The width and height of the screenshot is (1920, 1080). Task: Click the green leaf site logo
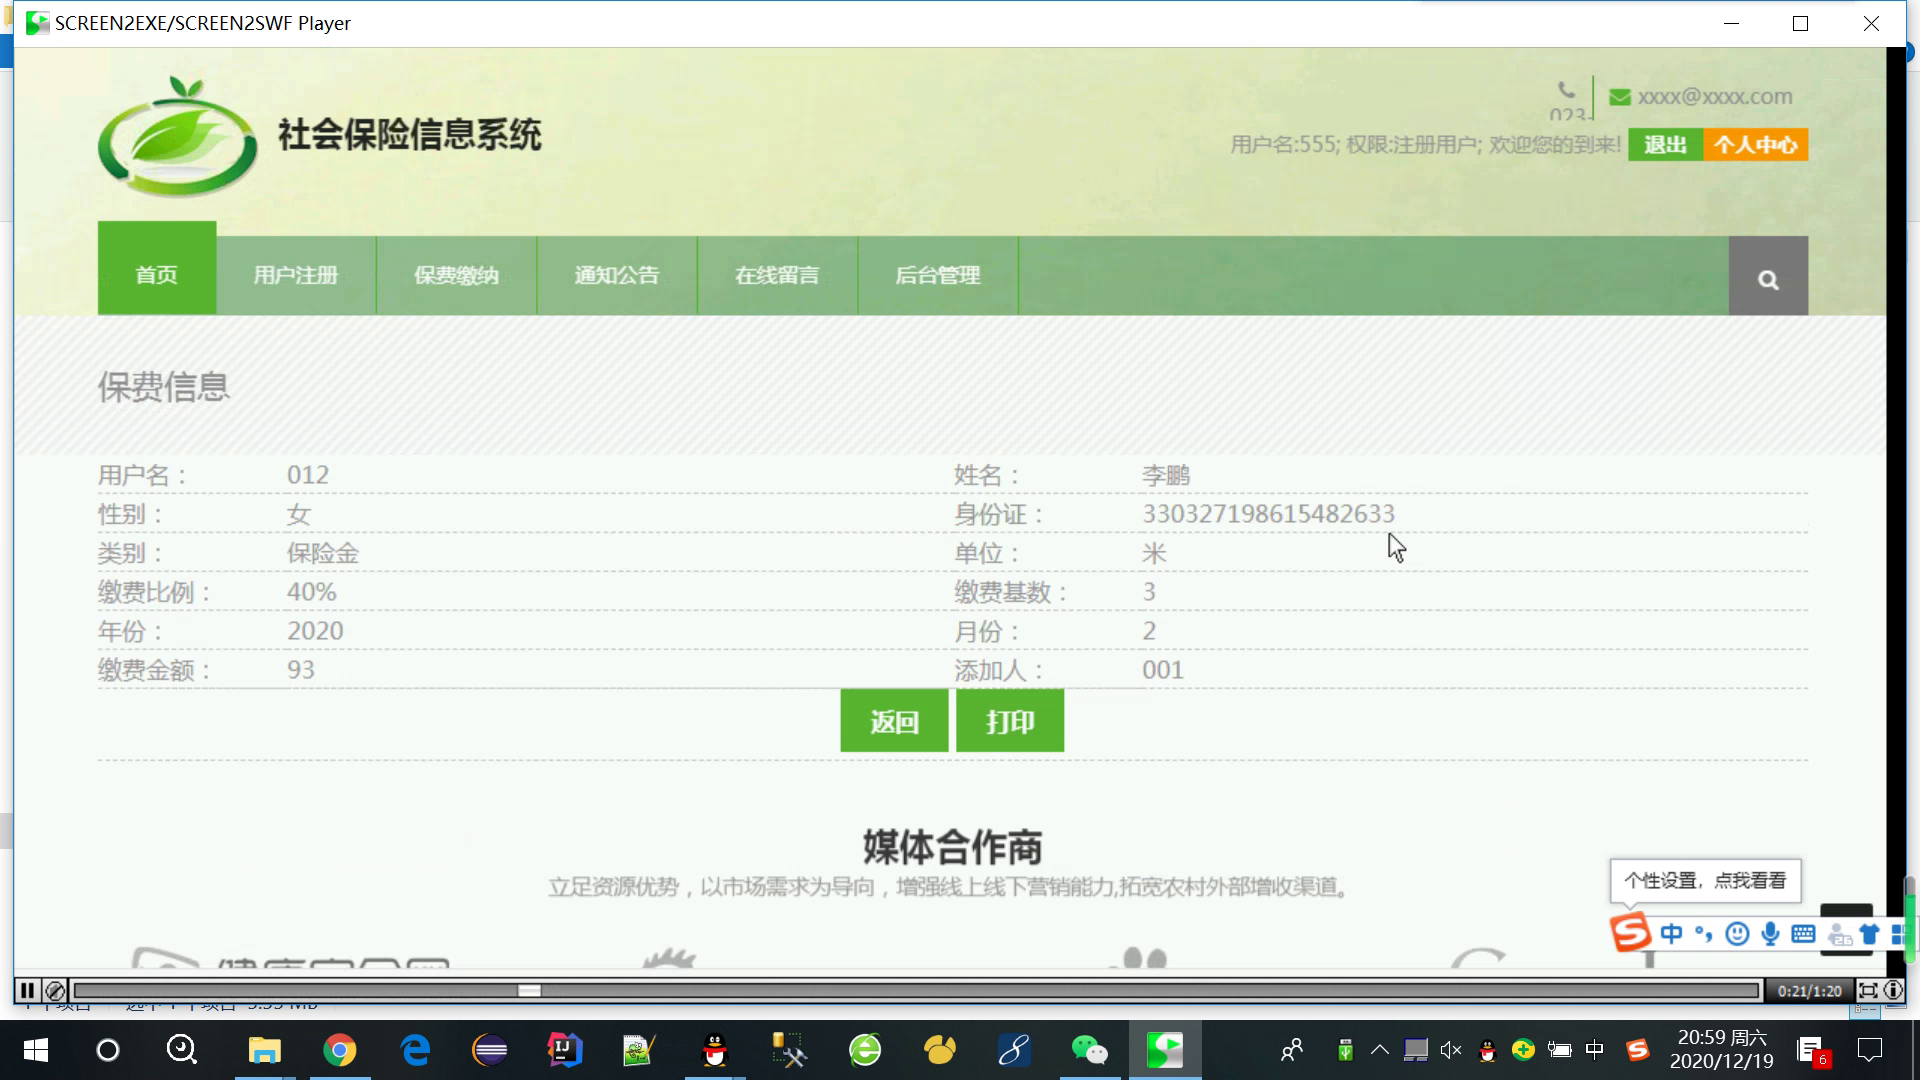click(178, 138)
